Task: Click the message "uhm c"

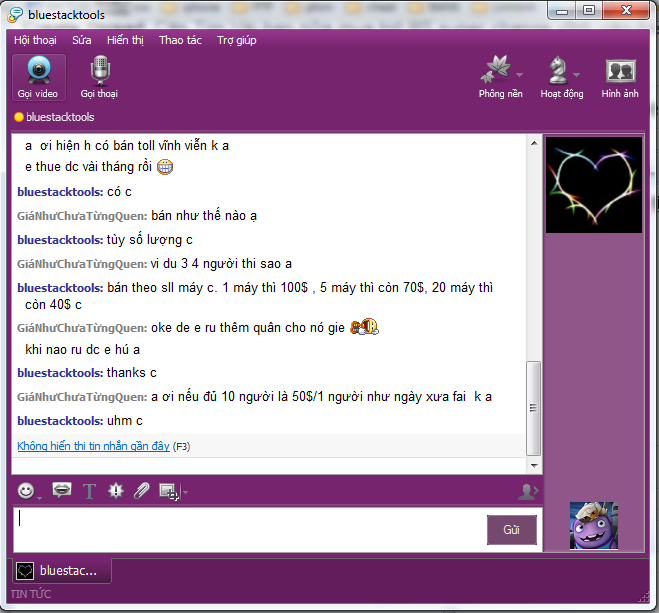Action: coord(125,421)
